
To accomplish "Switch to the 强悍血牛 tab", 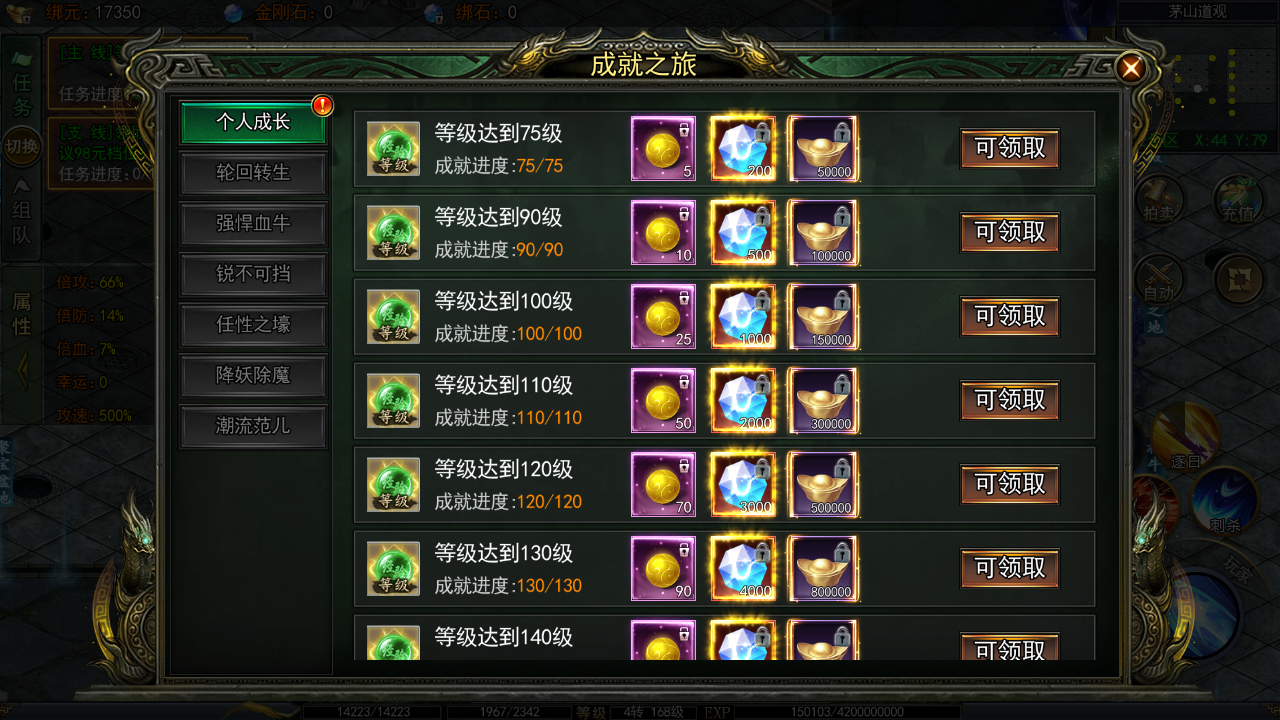I will click(x=253, y=224).
